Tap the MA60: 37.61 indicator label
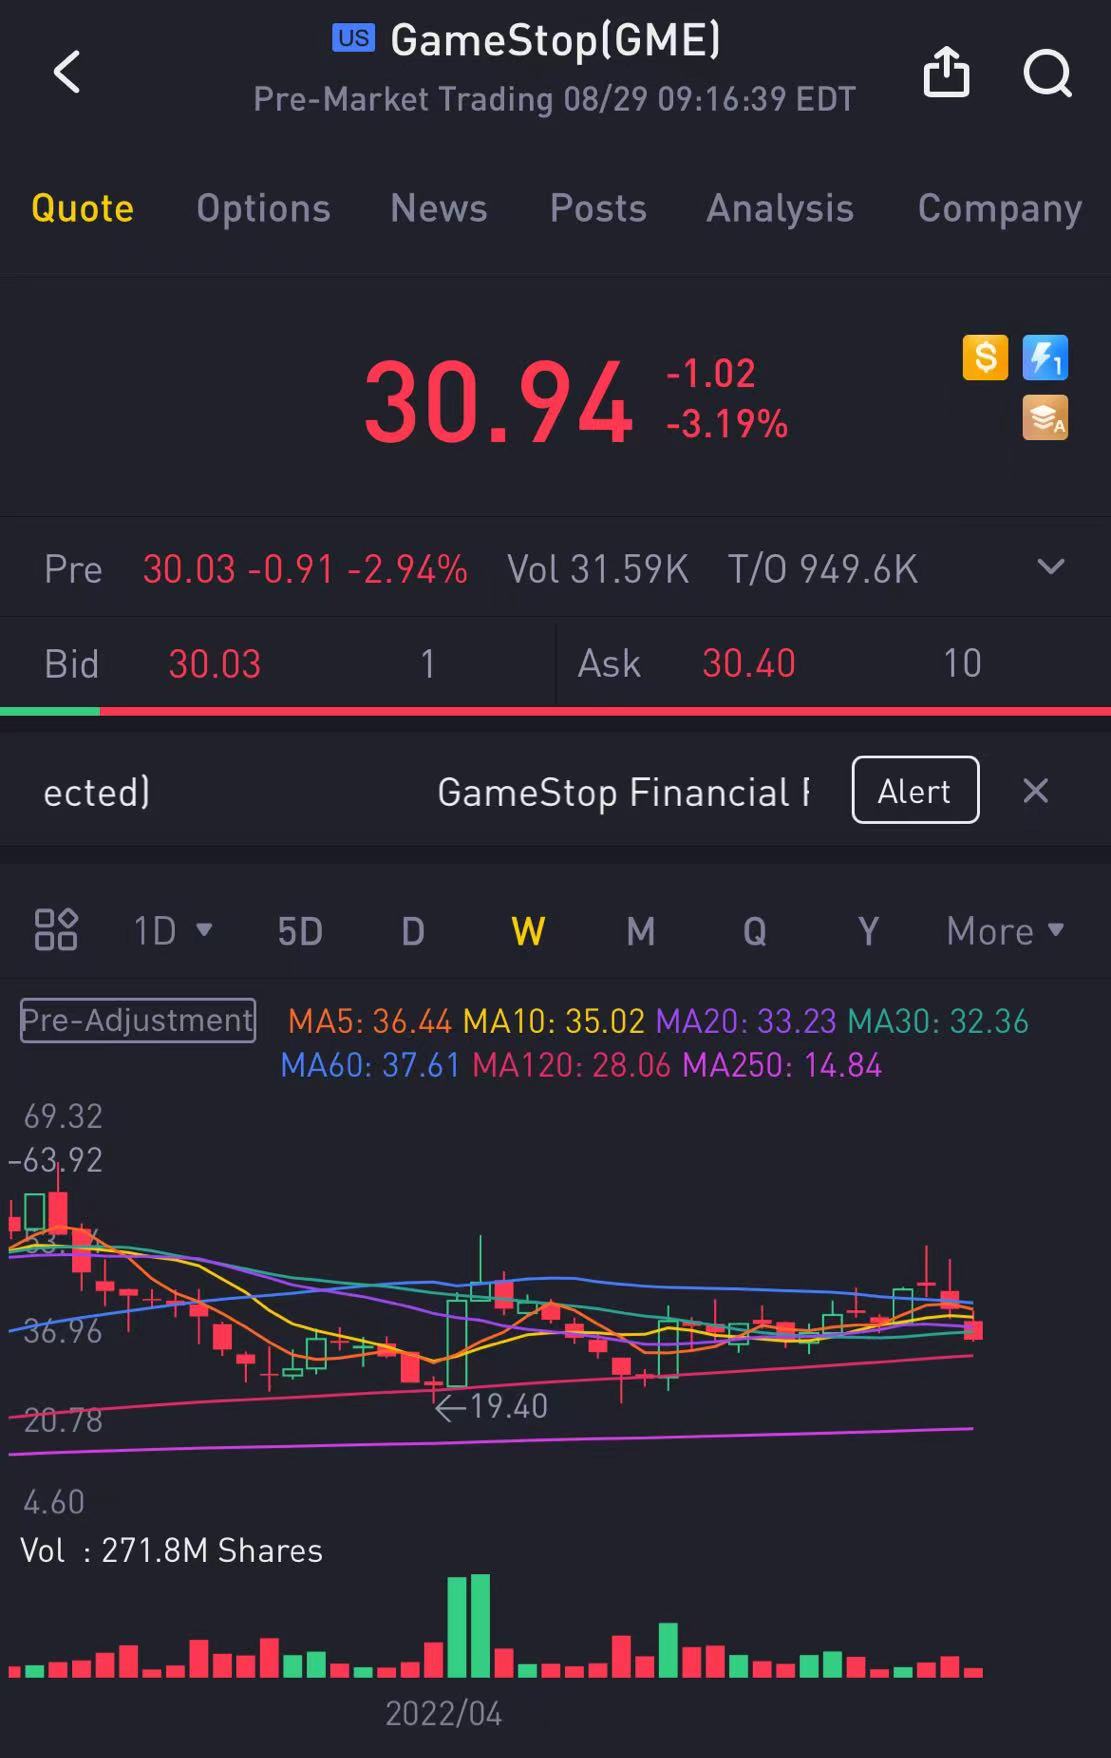 pos(370,1065)
